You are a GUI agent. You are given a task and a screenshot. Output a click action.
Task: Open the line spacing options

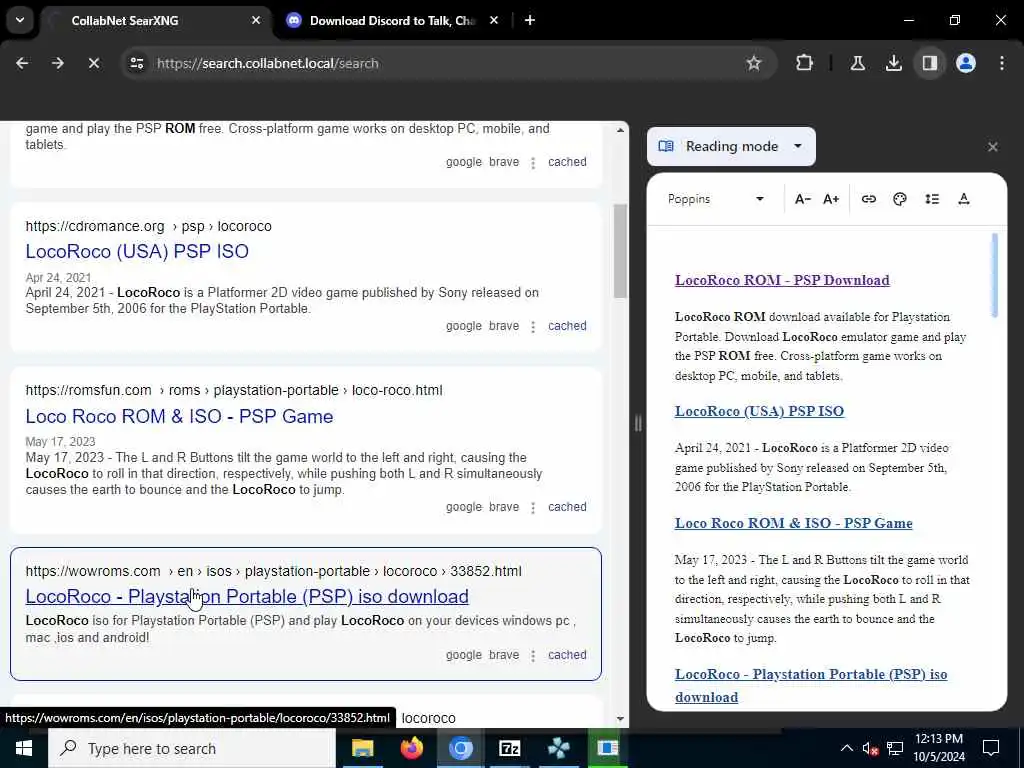[932, 199]
